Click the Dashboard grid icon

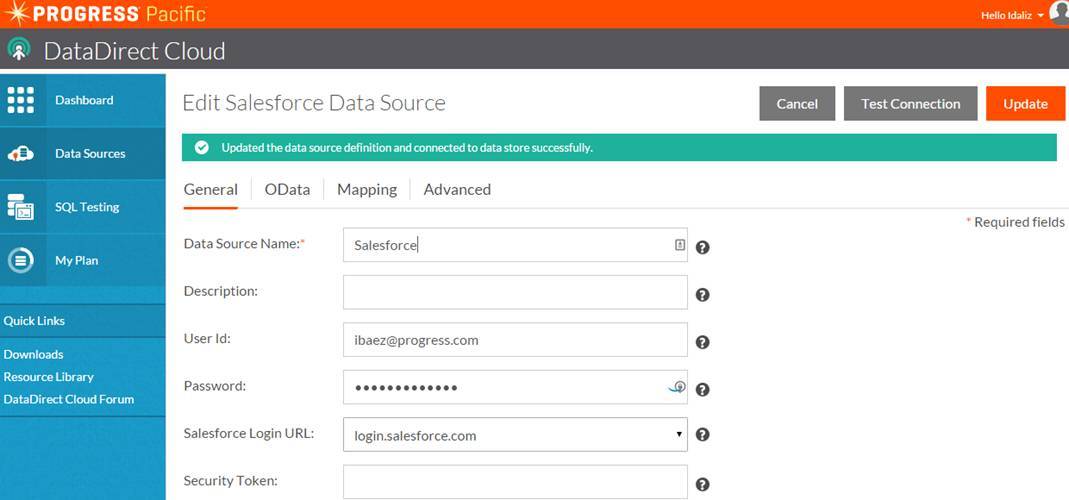coord(21,100)
